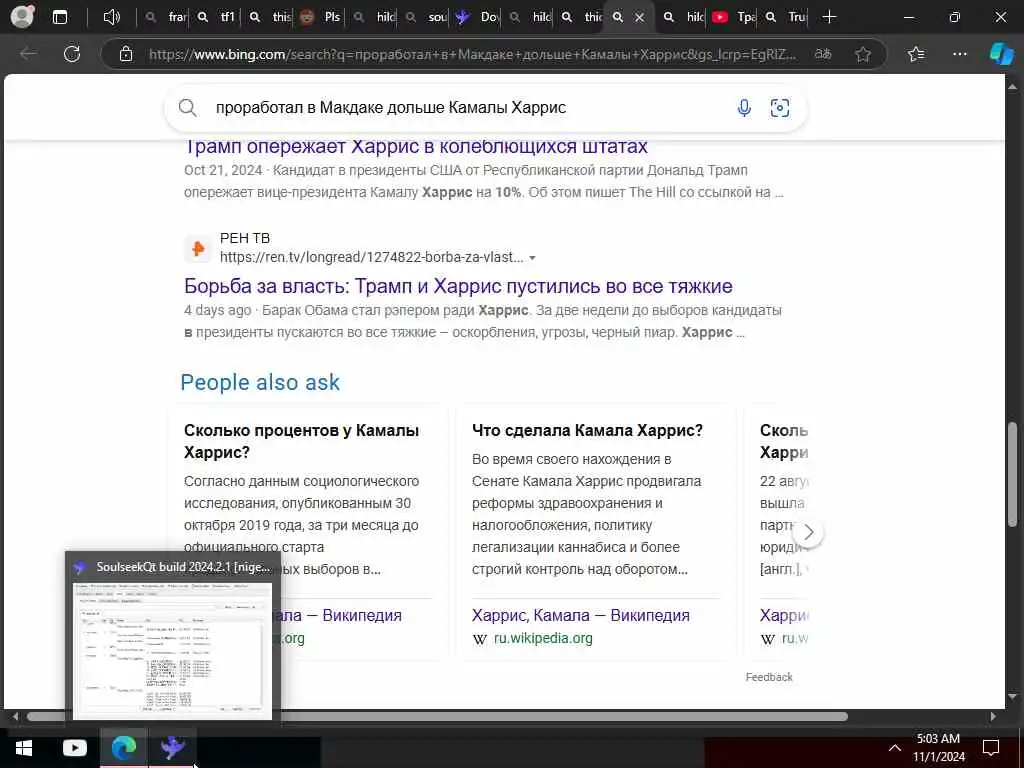
Task: Open the Favorites list icon
Action: [x=916, y=54]
